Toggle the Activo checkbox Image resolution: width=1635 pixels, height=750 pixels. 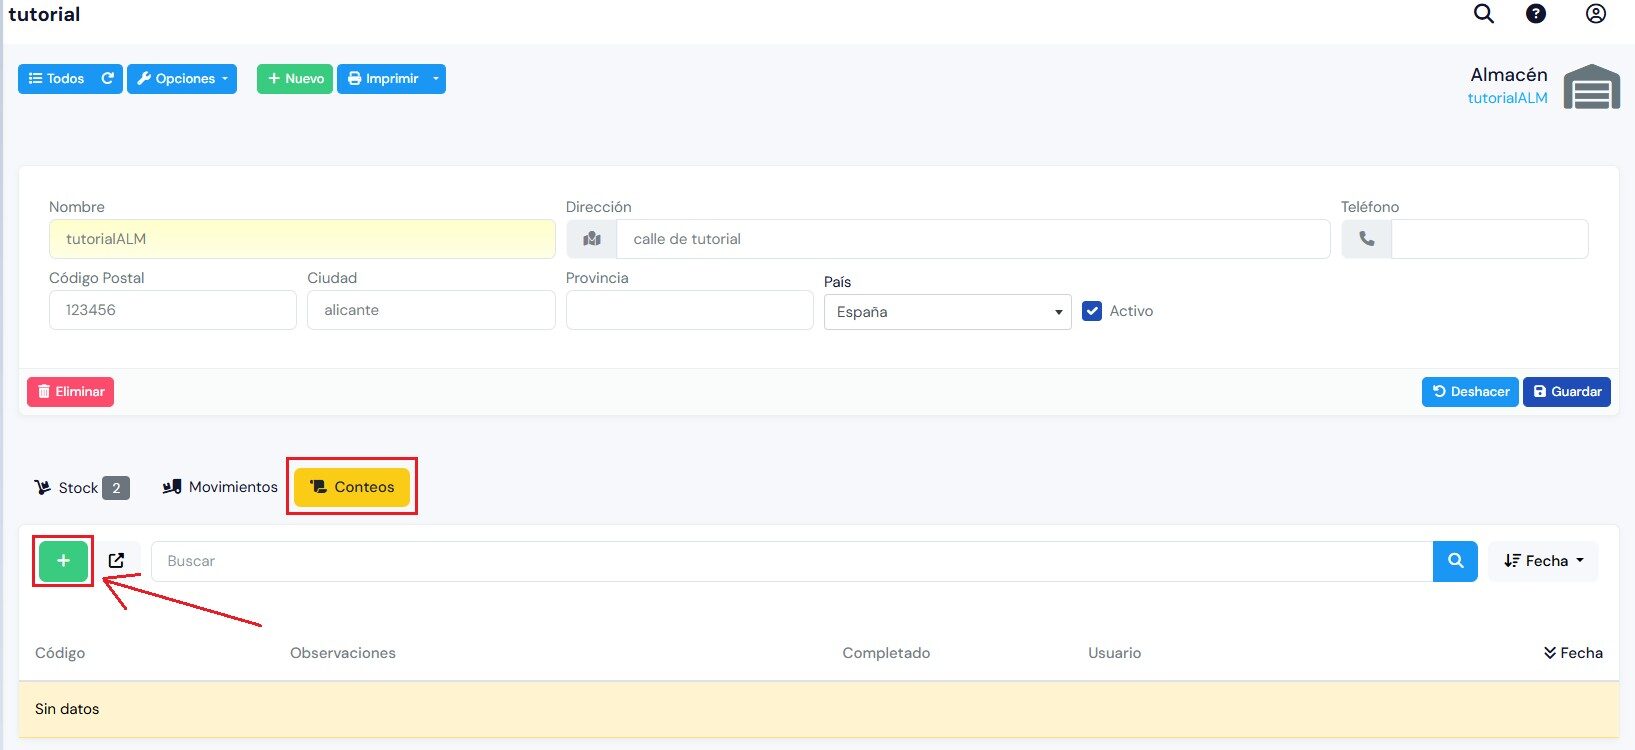1092,311
